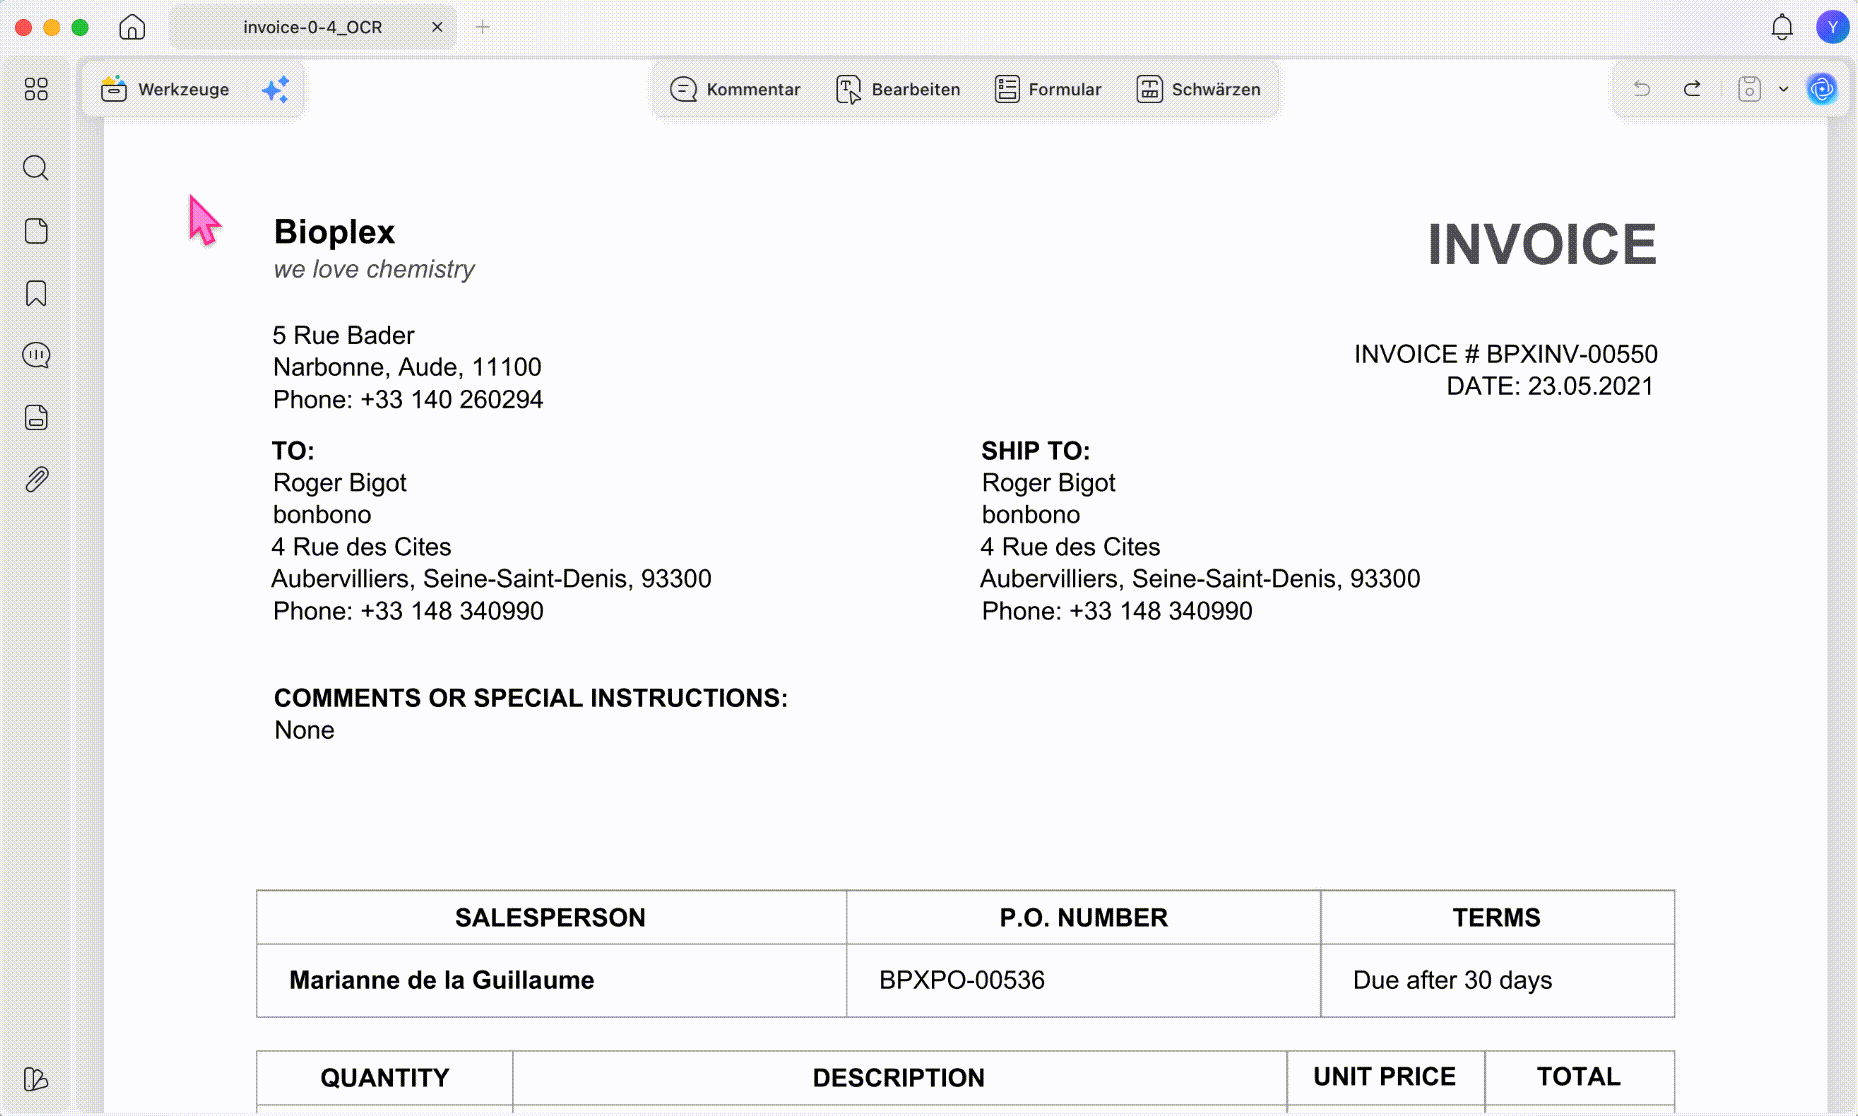This screenshot has width=1858, height=1116.
Task: Open the blue swirl assistant icon
Action: [1822, 89]
